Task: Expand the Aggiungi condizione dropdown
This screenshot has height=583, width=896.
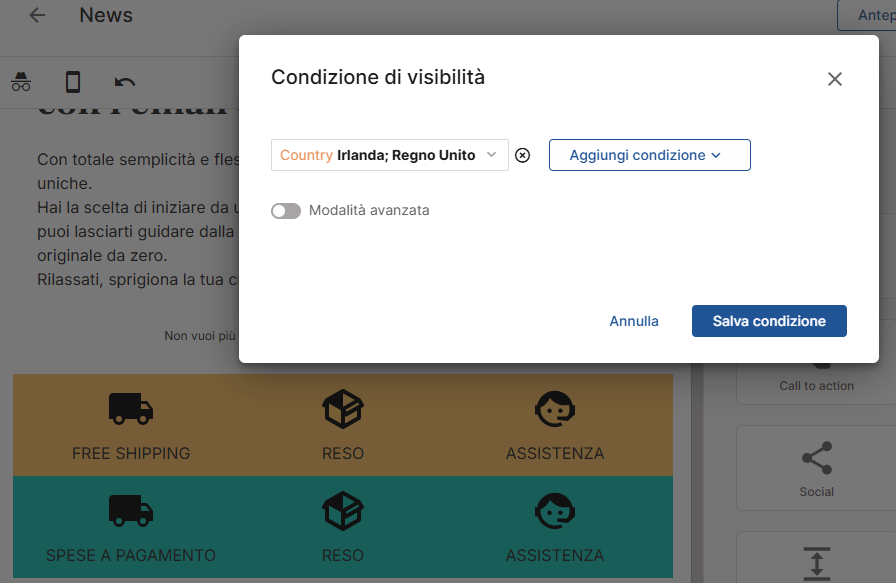Action: pyautogui.click(x=649, y=155)
